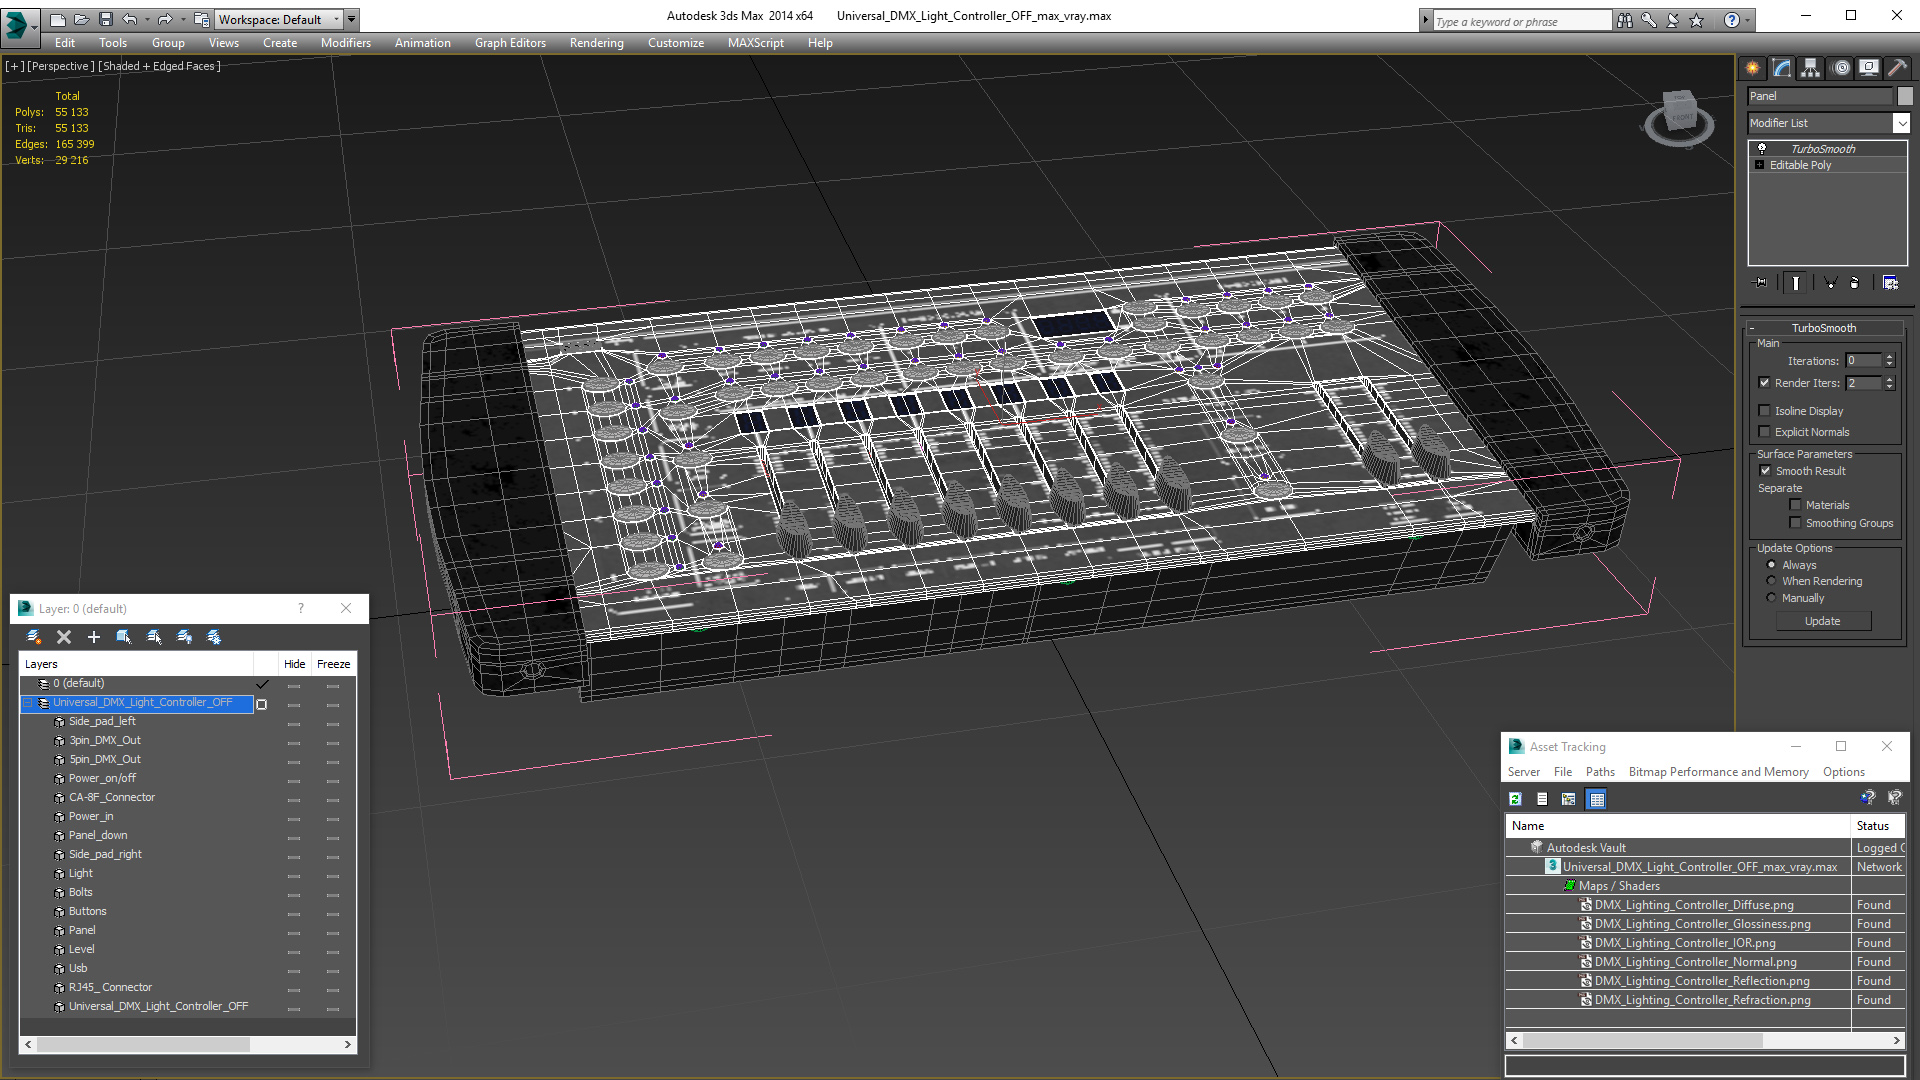Image resolution: width=1920 pixels, height=1080 pixels.
Task: Click refresh icon in Asset Tracking
Action: 1515,799
